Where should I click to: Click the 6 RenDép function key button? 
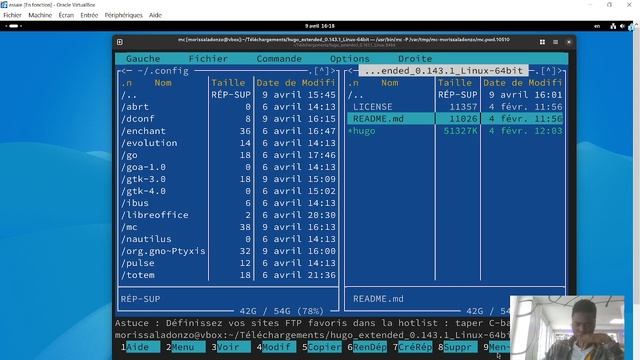pos(367,347)
